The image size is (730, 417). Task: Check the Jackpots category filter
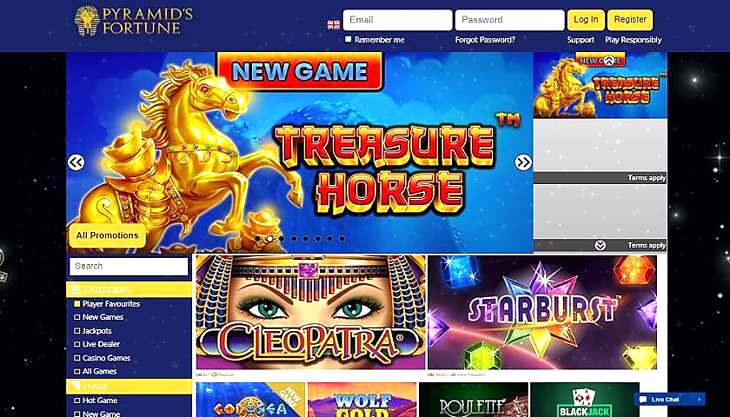pos(77,331)
